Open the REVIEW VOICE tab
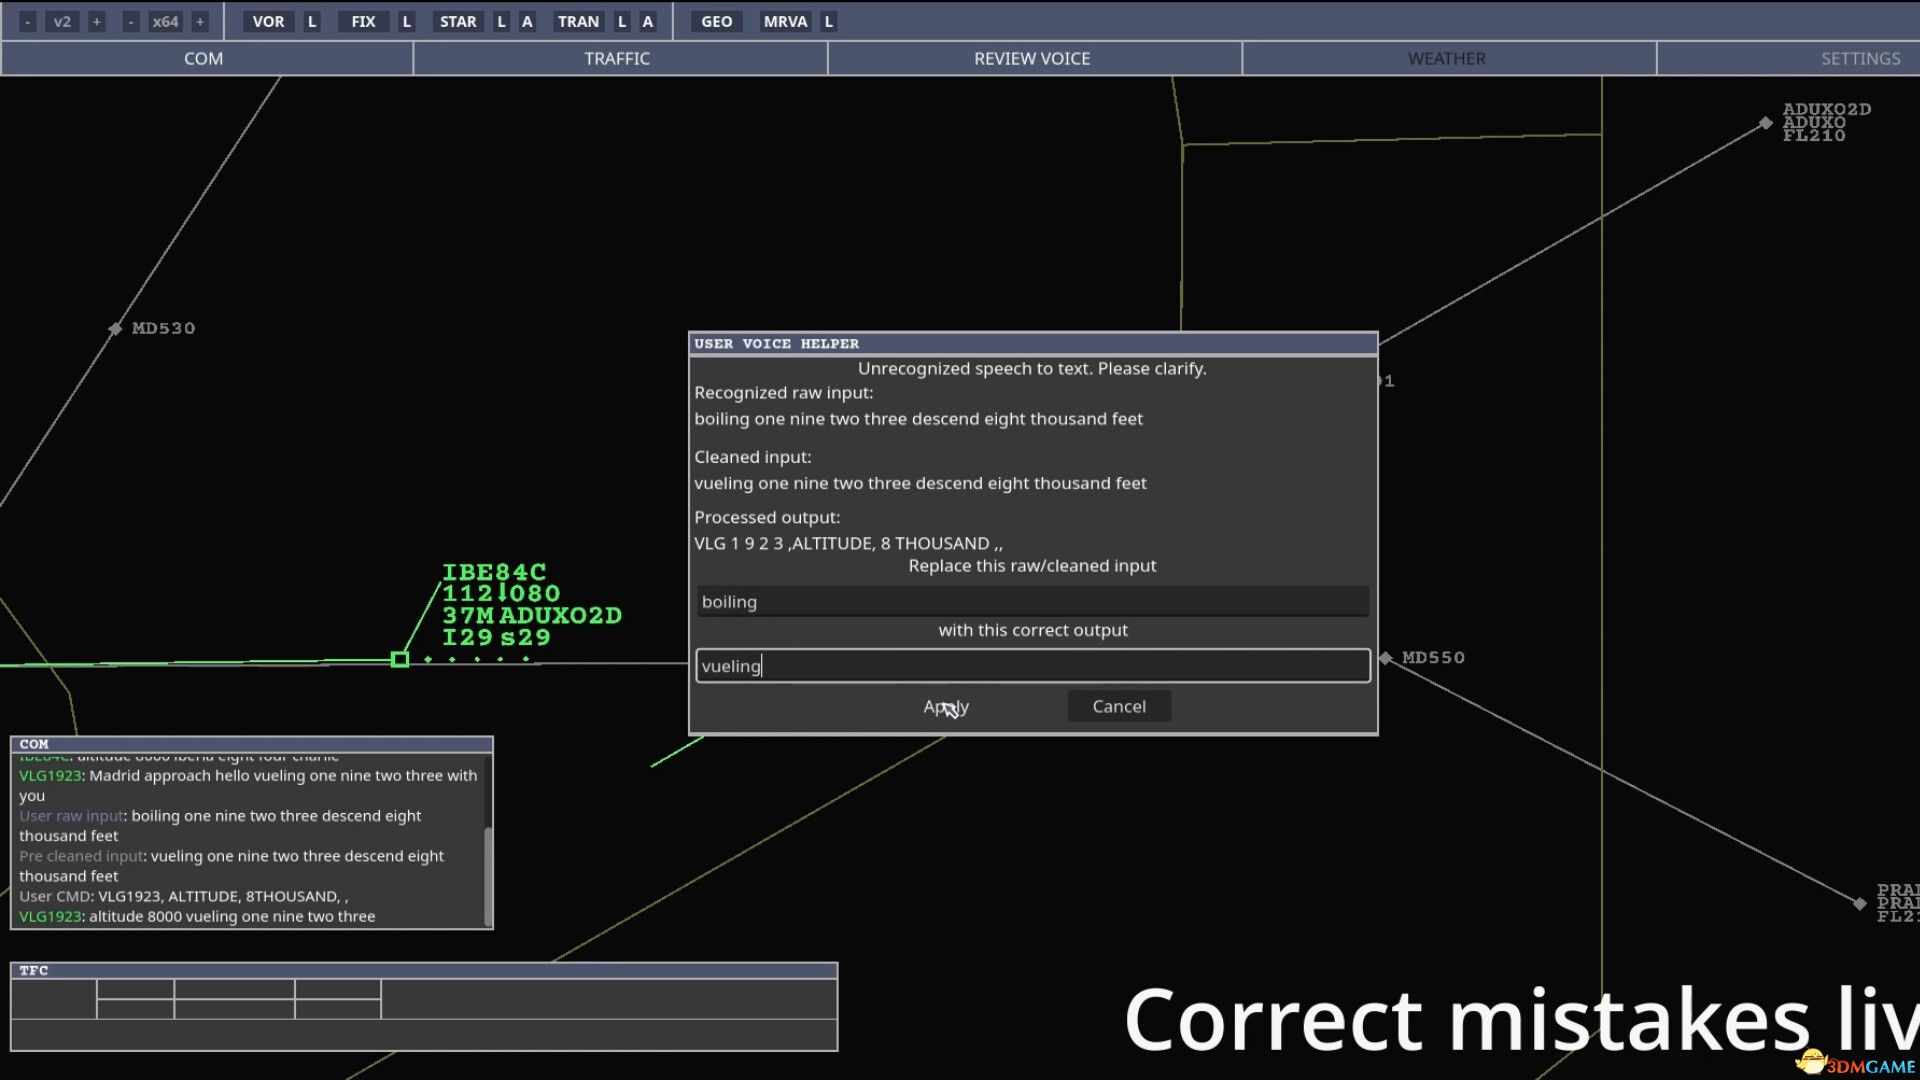 coord(1032,58)
